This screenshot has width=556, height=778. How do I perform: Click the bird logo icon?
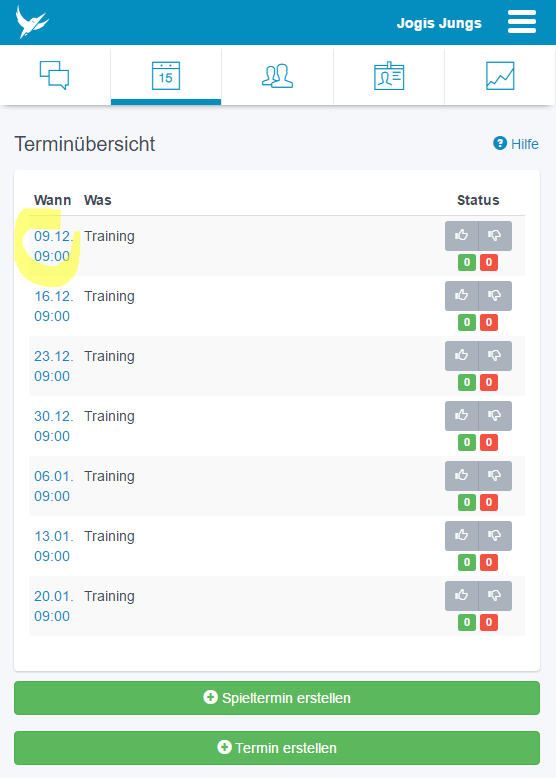pyautogui.click(x=32, y=22)
